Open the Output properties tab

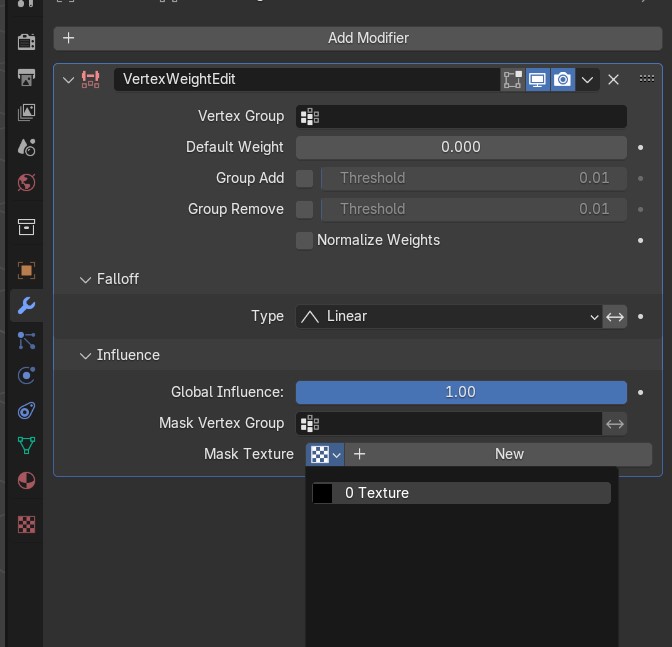[26, 78]
